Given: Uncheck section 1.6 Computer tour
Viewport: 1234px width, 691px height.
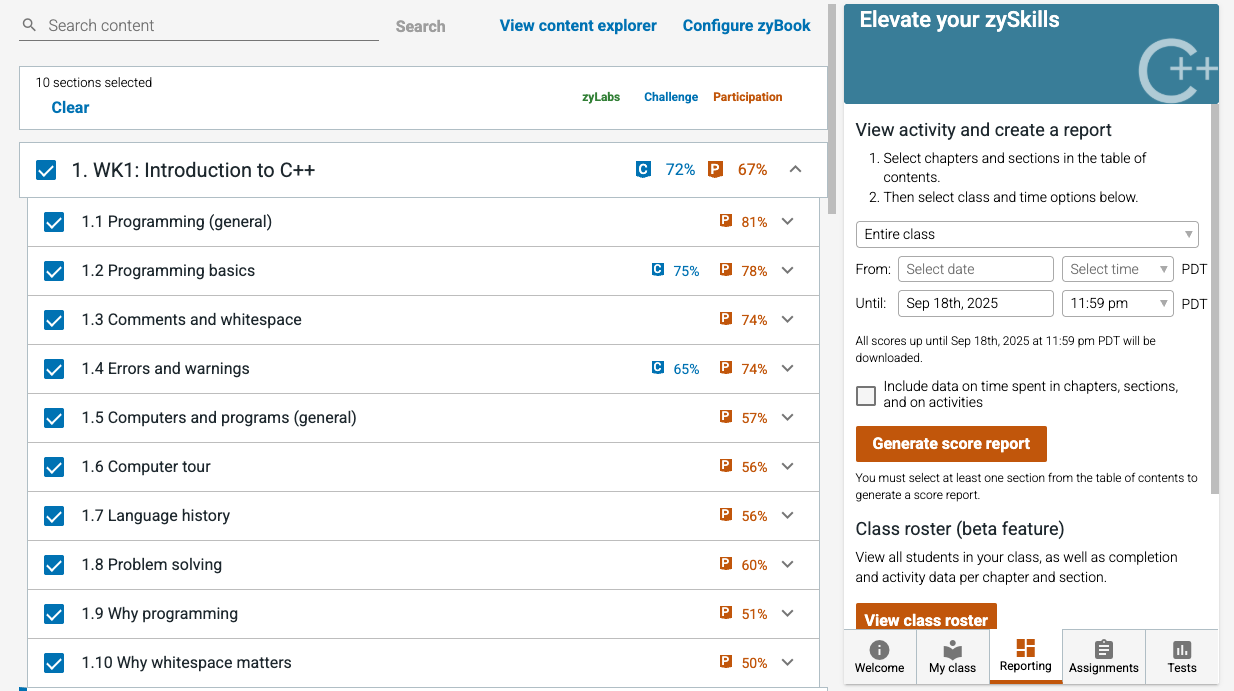Looking at the screenshot, I should (x=54, y=467).
